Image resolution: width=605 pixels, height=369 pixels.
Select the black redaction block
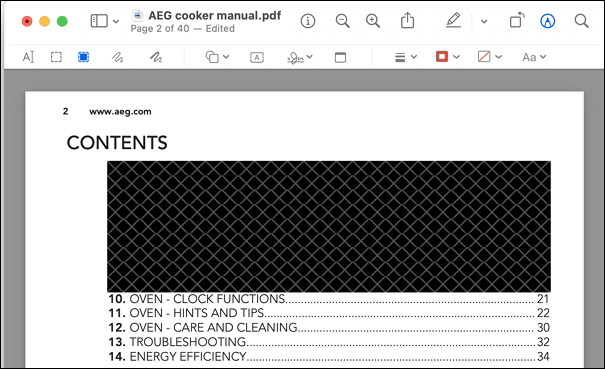tap(329, 226)
